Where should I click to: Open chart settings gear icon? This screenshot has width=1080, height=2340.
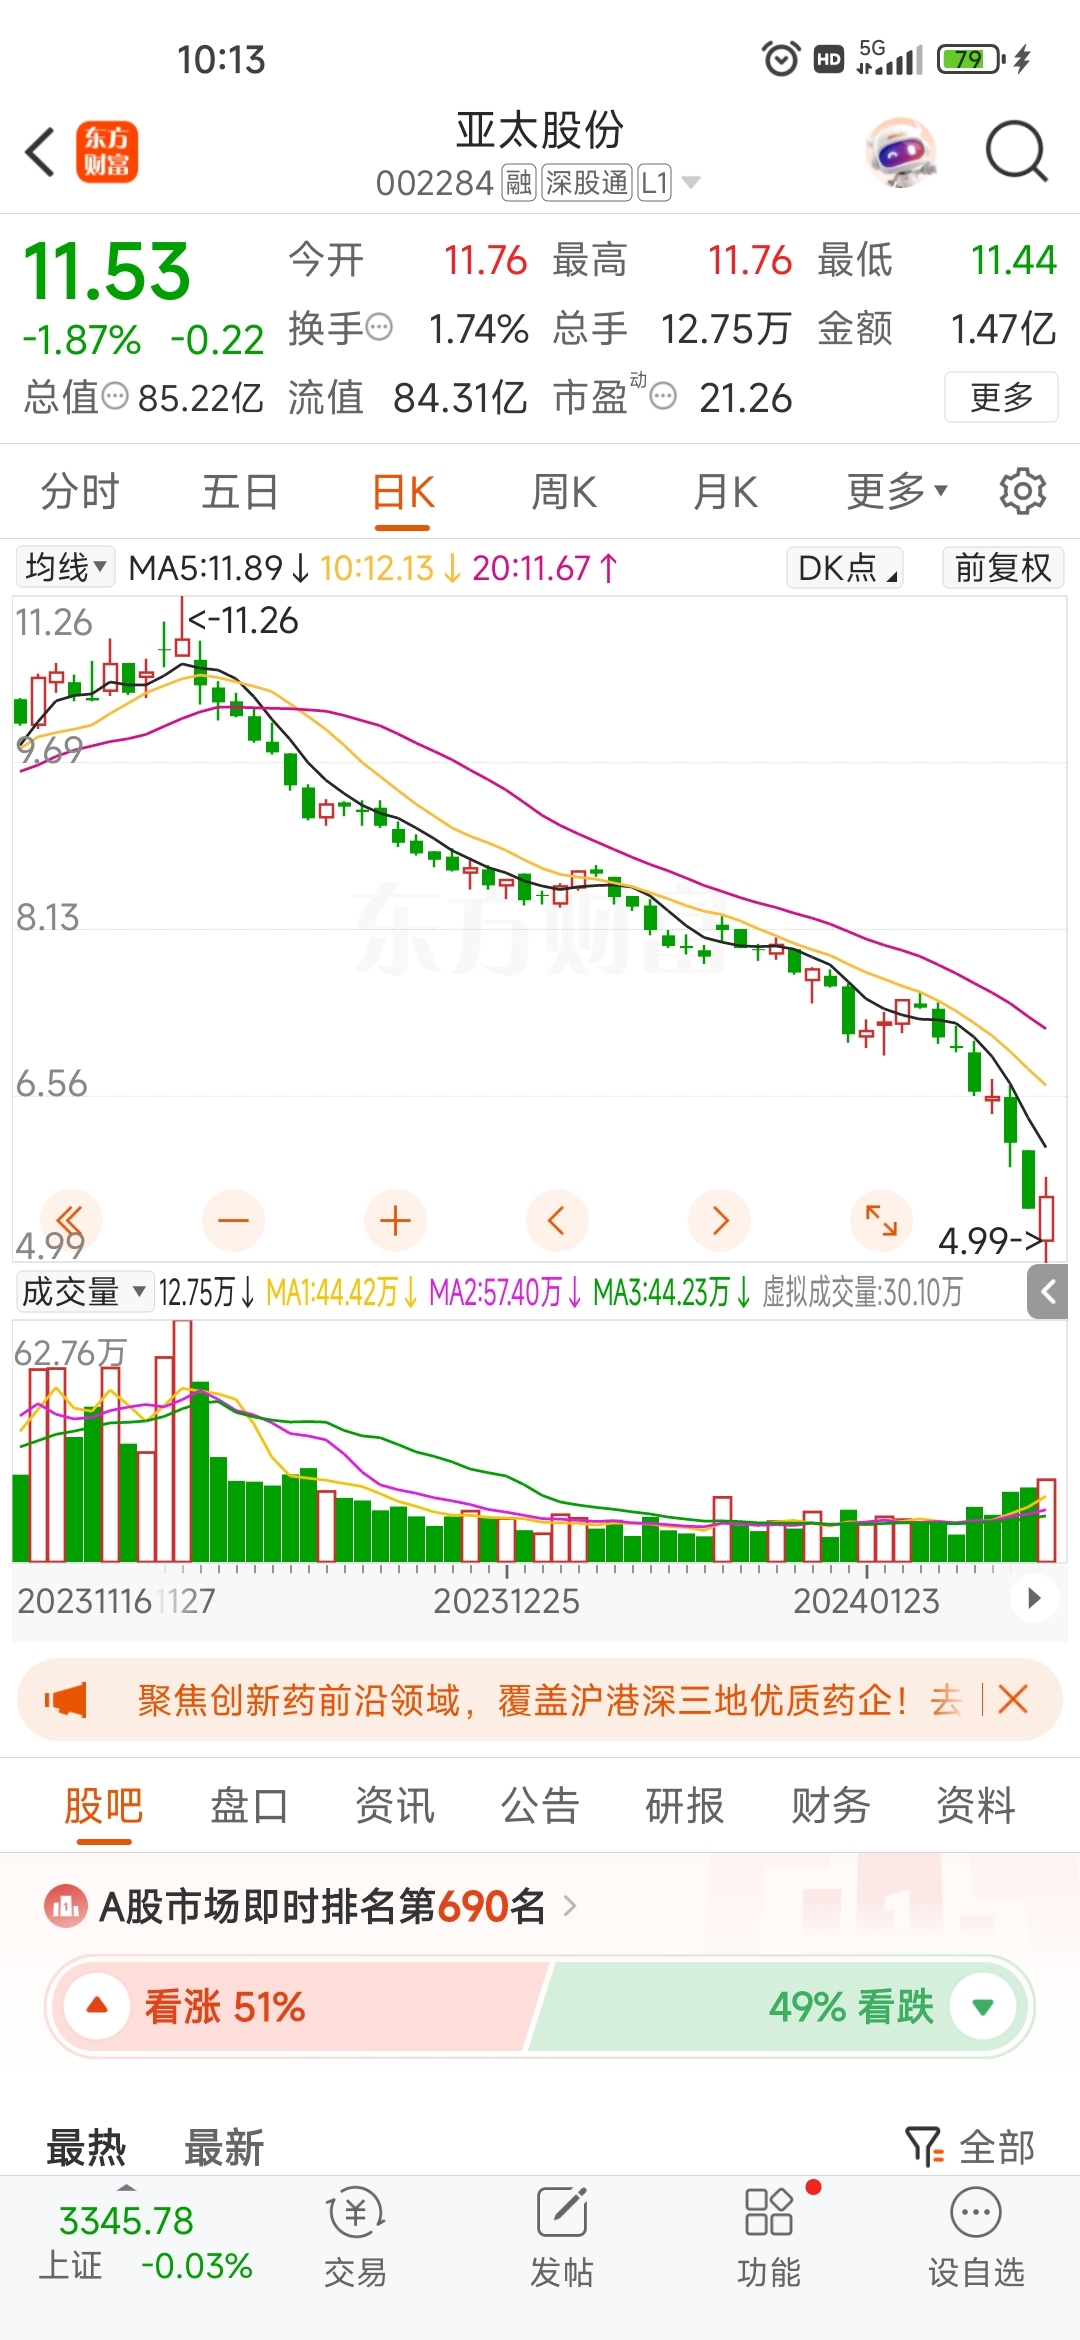(1022, 492)
